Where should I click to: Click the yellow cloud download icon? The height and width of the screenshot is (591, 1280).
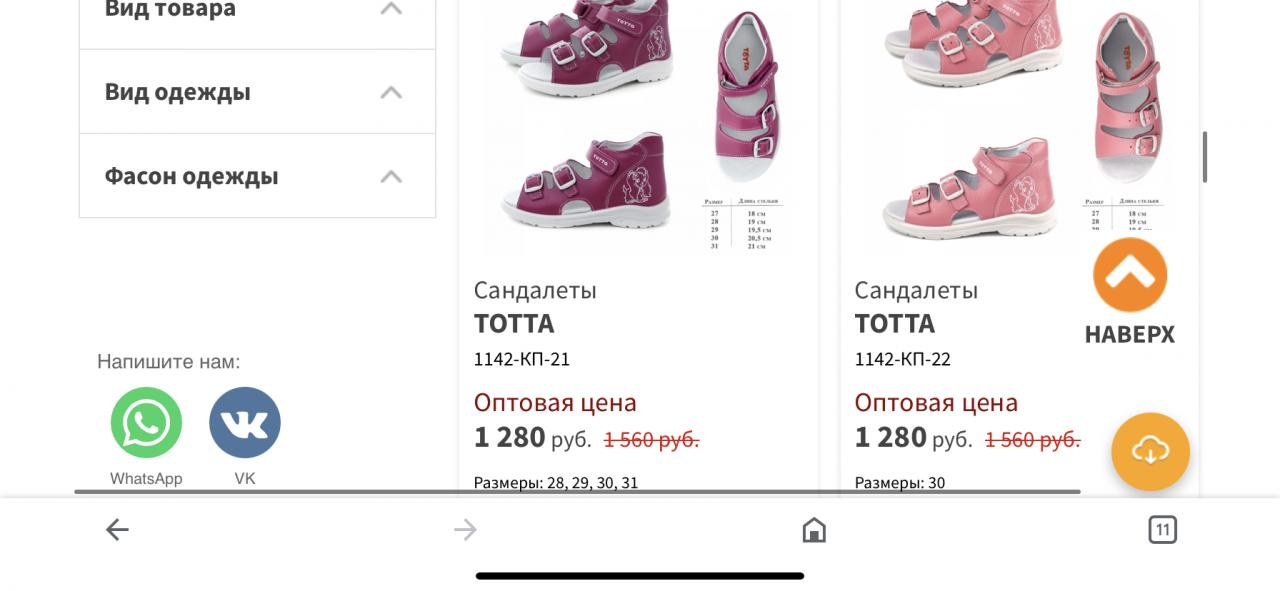click(x=1151, y=452)
